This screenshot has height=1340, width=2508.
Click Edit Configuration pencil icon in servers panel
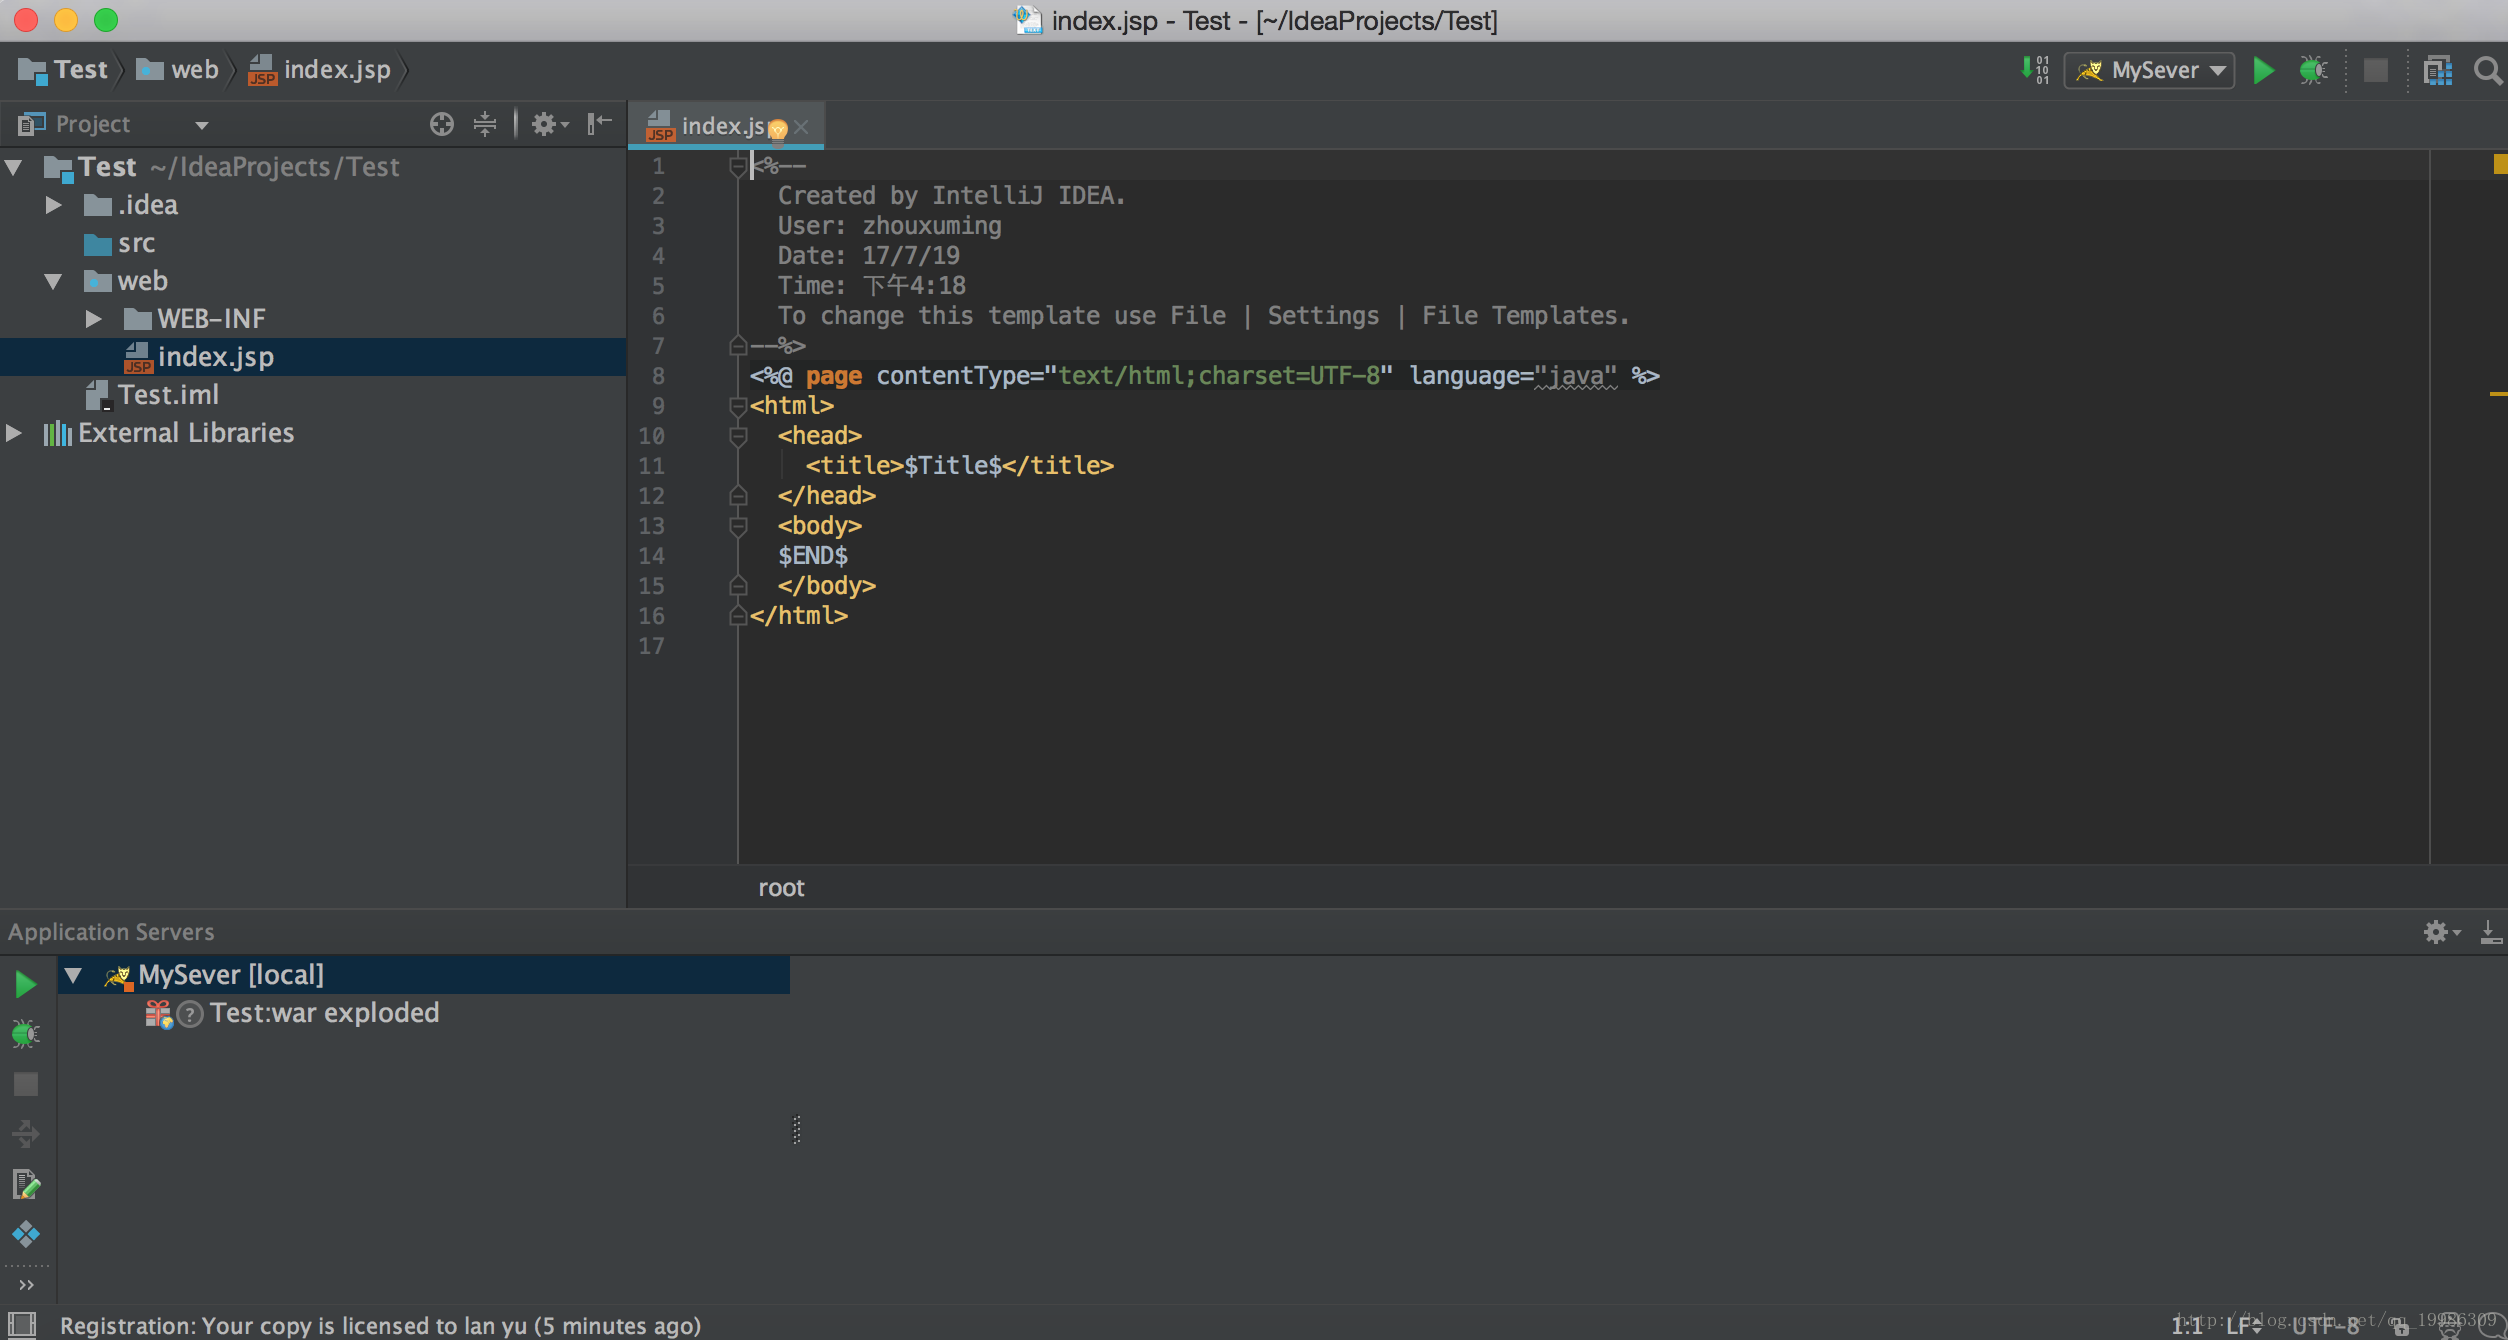[26, 1185]
